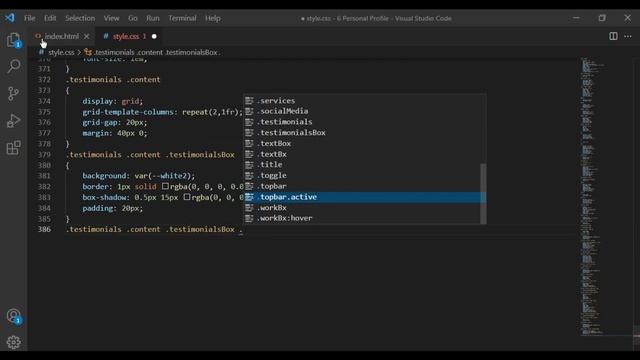The height and width of the screenshot is (360, 640).
Task: Switch to the index.html tab
Action: click(62, 36)
